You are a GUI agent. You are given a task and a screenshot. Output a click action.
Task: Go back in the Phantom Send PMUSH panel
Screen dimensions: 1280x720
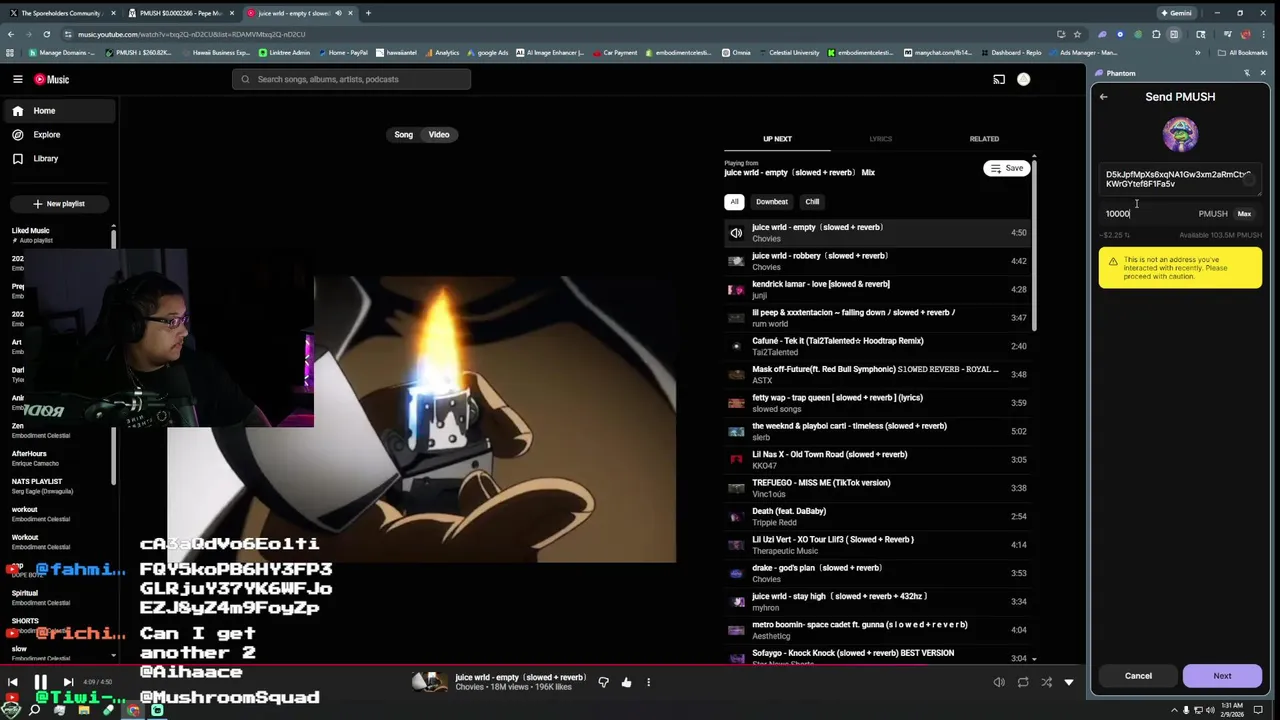(1103, 97)
